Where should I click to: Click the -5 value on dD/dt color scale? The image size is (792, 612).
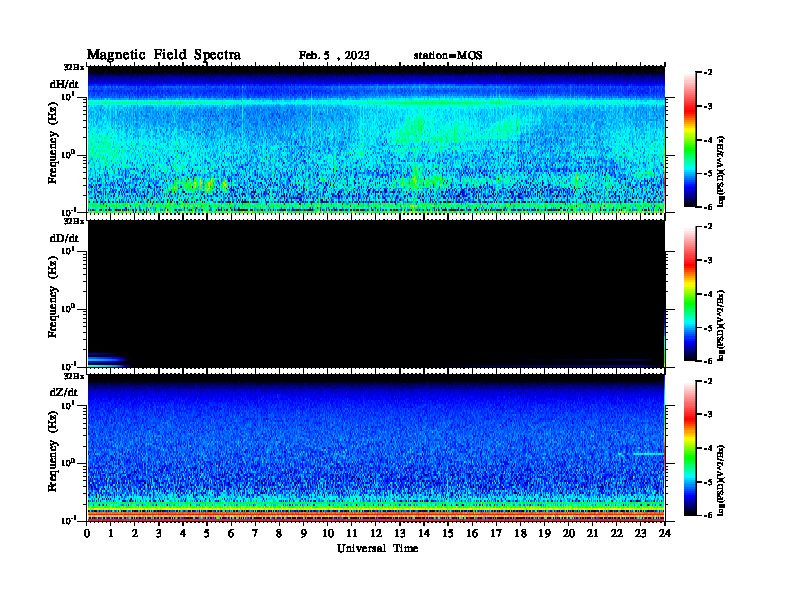click(709, 328)
